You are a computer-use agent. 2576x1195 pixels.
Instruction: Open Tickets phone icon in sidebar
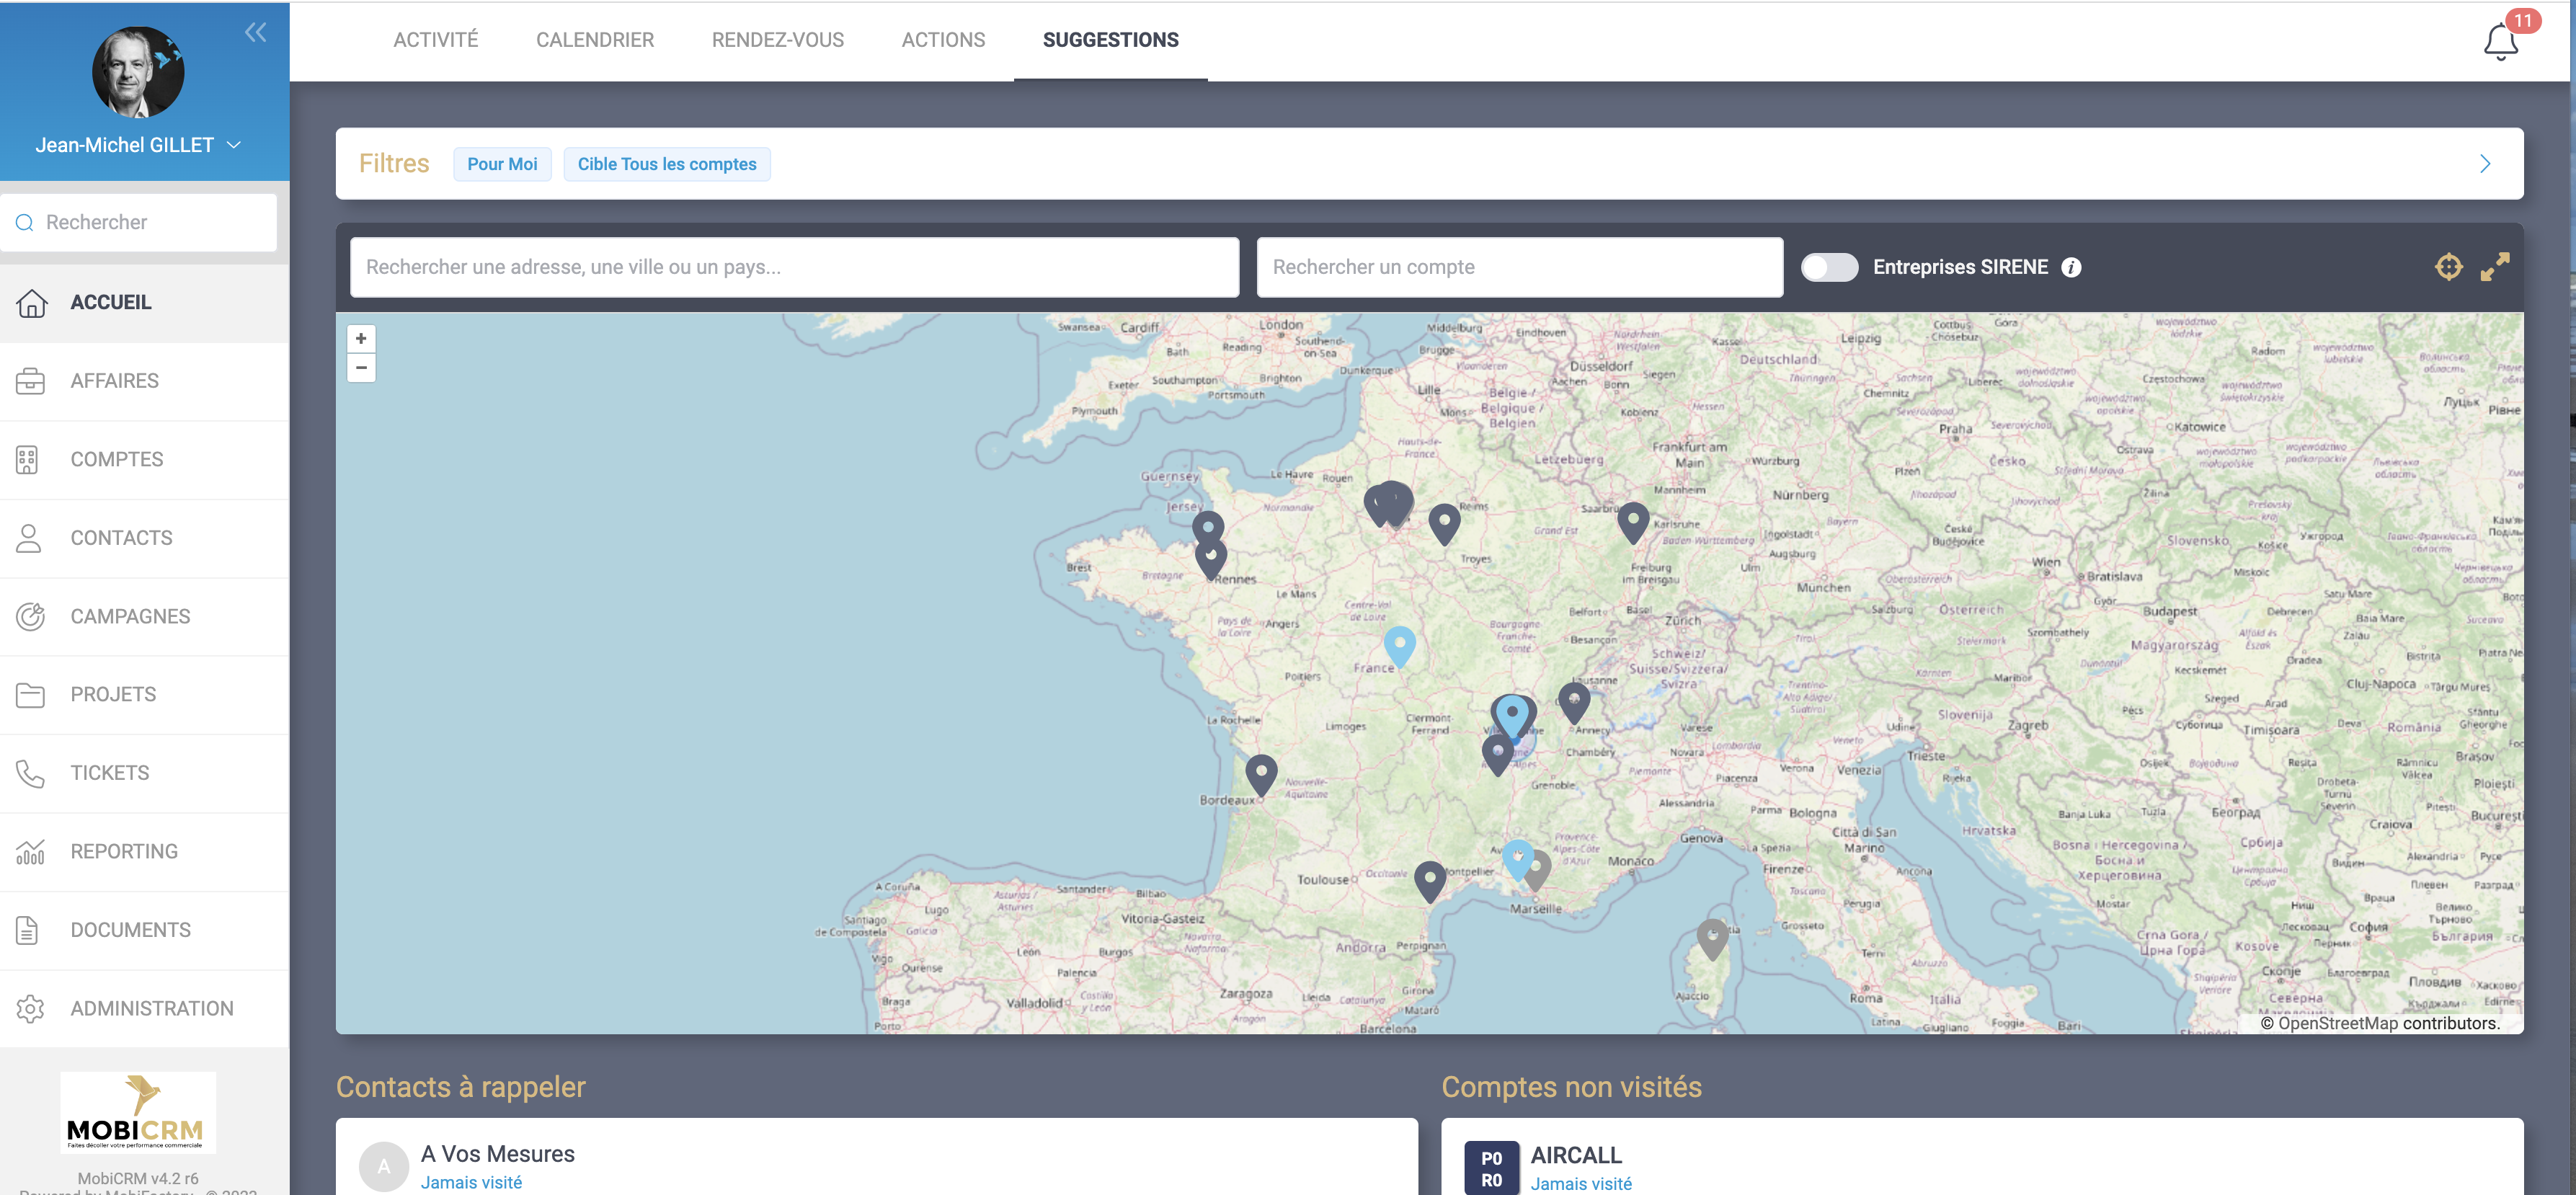point(30,773)
